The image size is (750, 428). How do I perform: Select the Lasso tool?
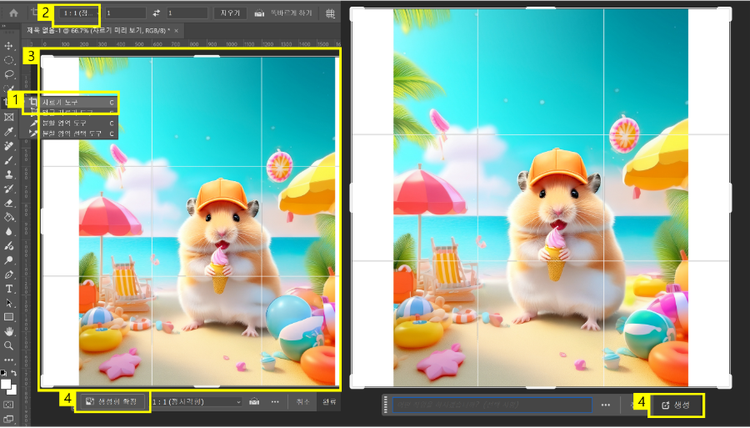pos(9,75)
